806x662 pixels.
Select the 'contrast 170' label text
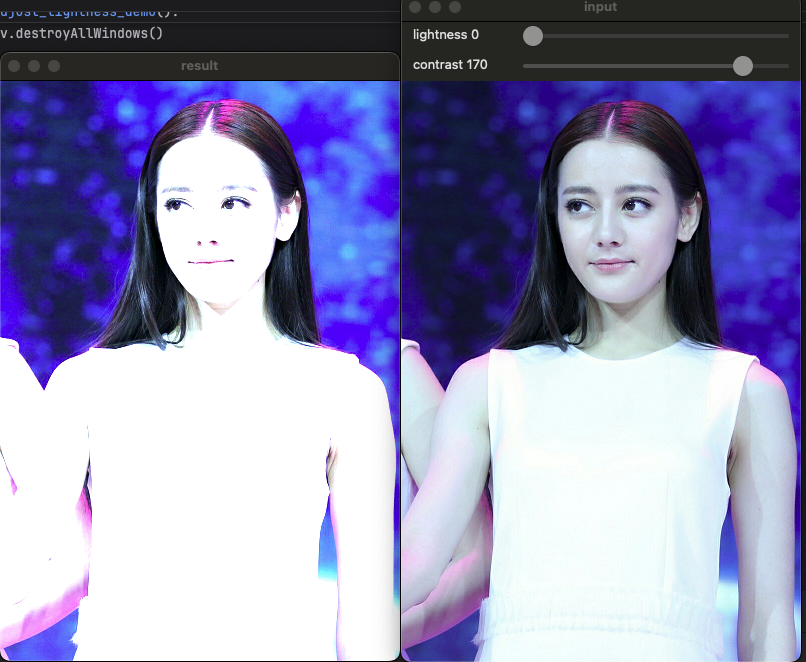coord(448,65)
